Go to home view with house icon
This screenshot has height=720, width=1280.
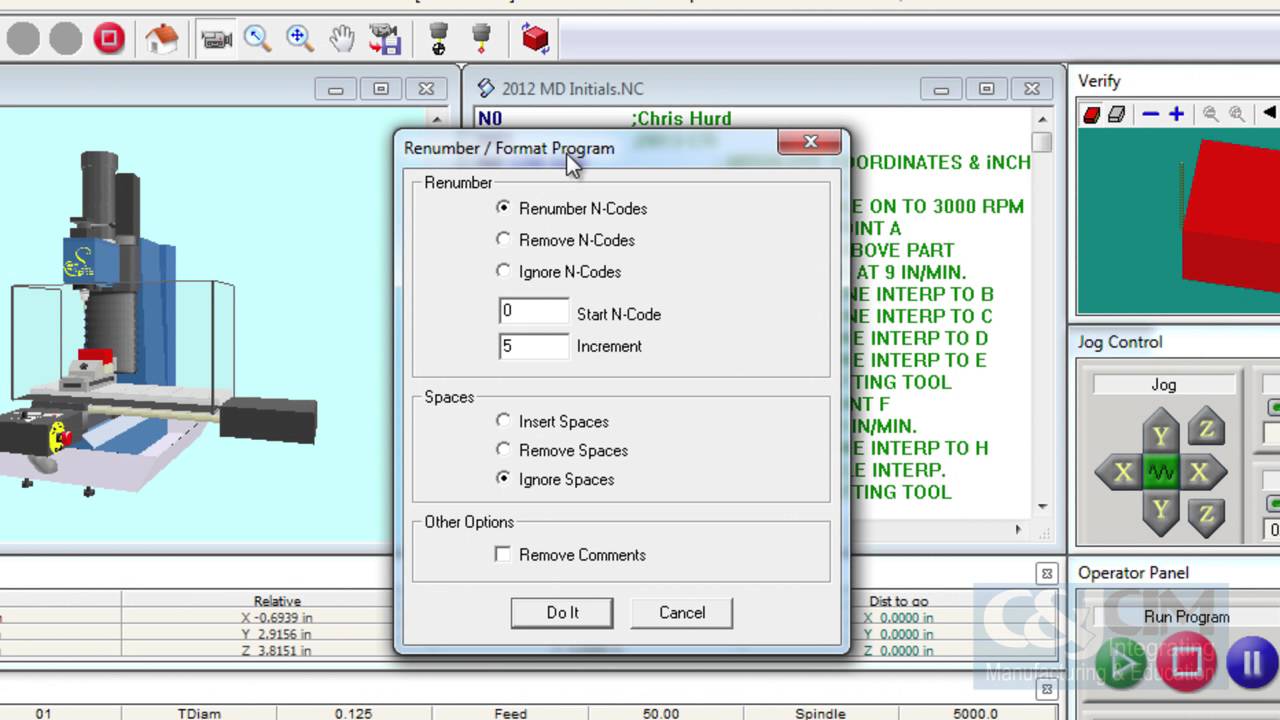pos(161,39)
